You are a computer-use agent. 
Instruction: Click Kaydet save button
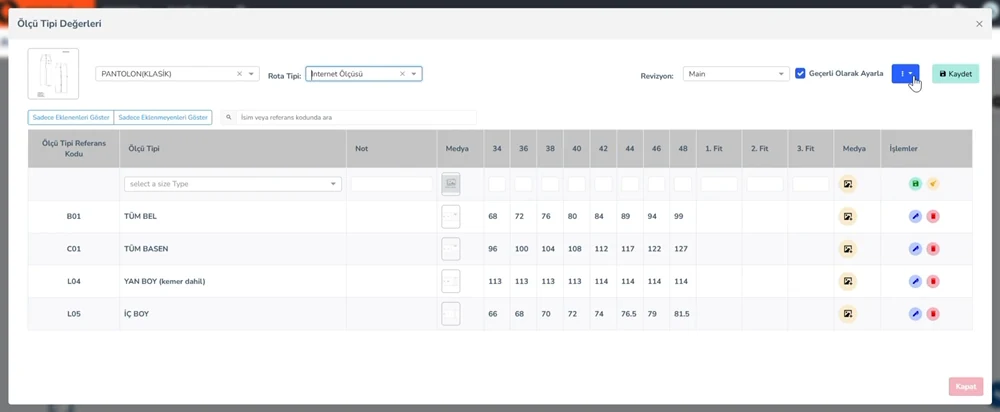pyautogui.click(x=955, y=74)
